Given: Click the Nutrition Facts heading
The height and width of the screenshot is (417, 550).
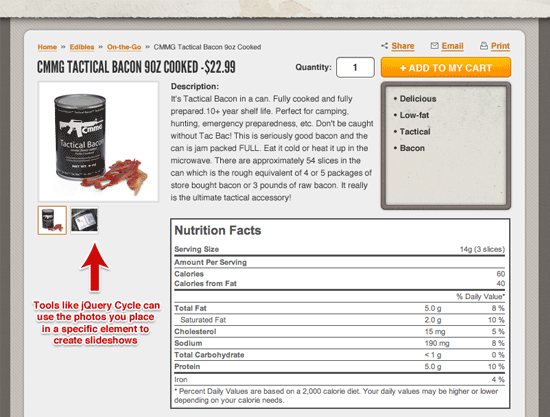Looking at the screenshot, I should coord(218,230).
